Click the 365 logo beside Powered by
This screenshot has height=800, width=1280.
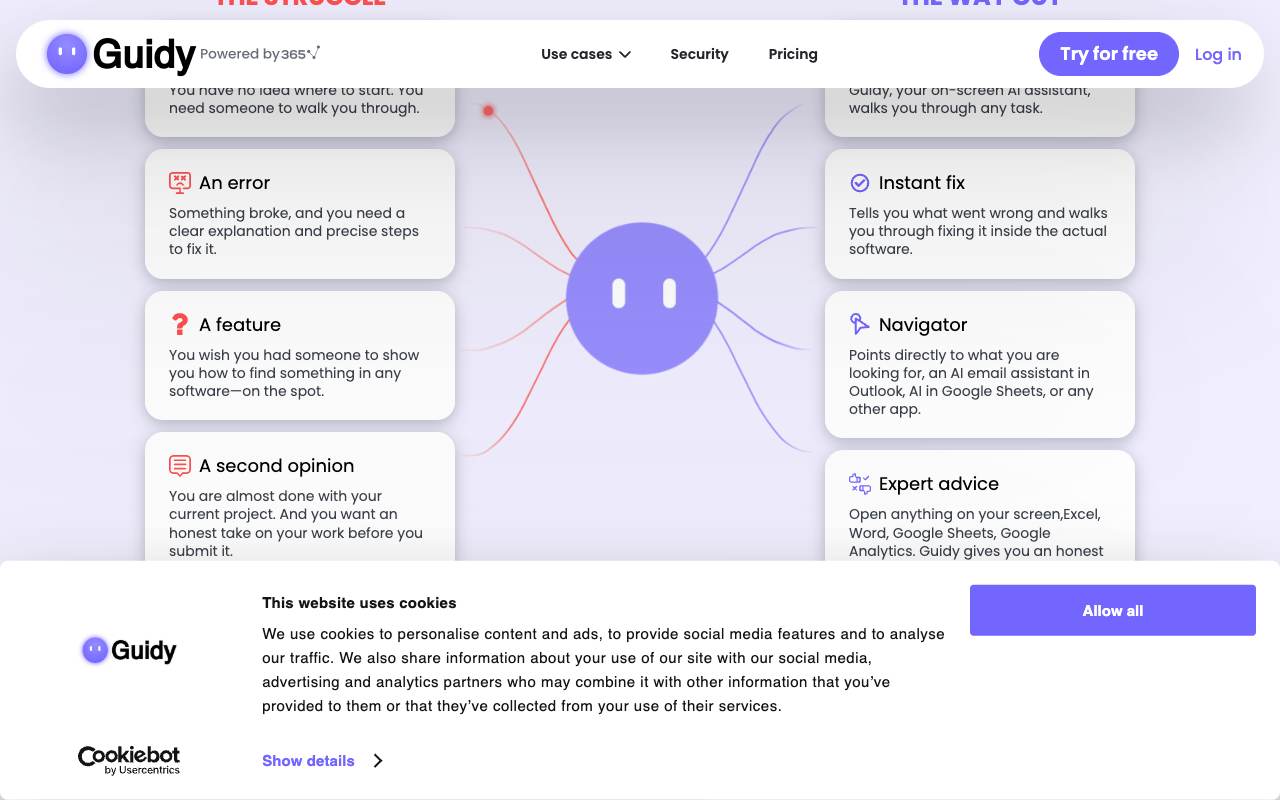[x=301, y=53]
